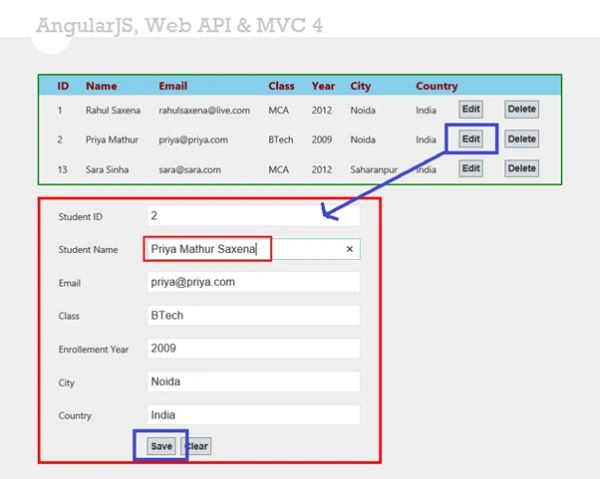Select the name cell Rahul Saxena
This screenshot has width=600, height=479.
[113, 110]
